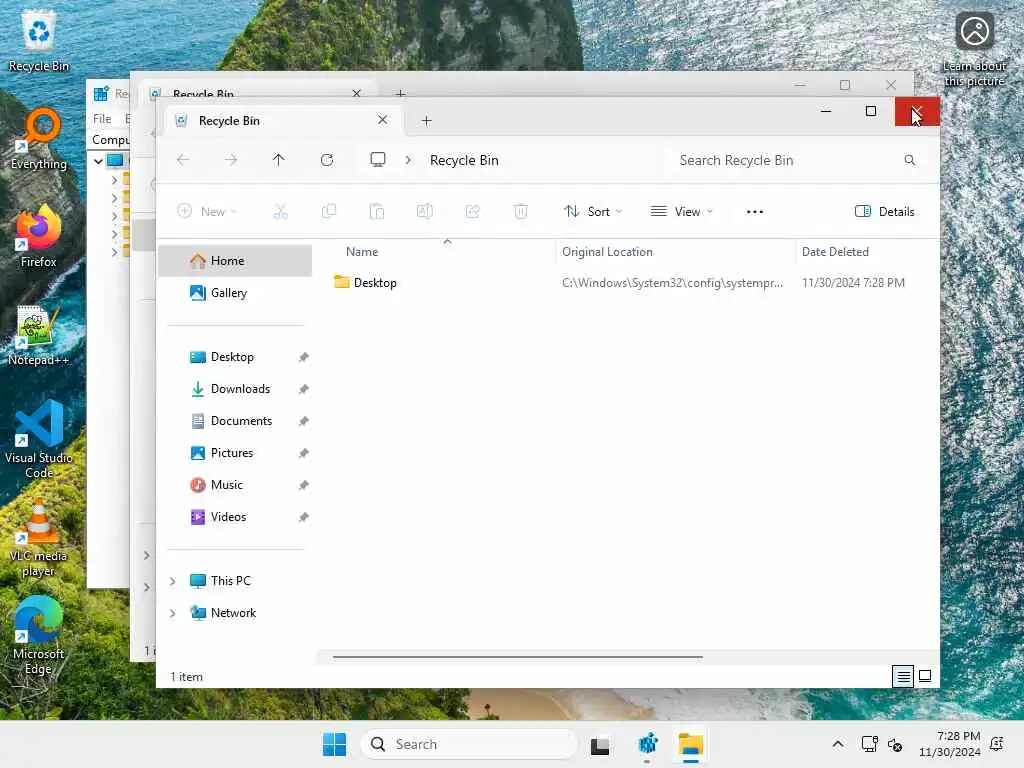Select the Firefox desktop shortcut
Screen dimensions: 1024x768
[x=39, y=237]
